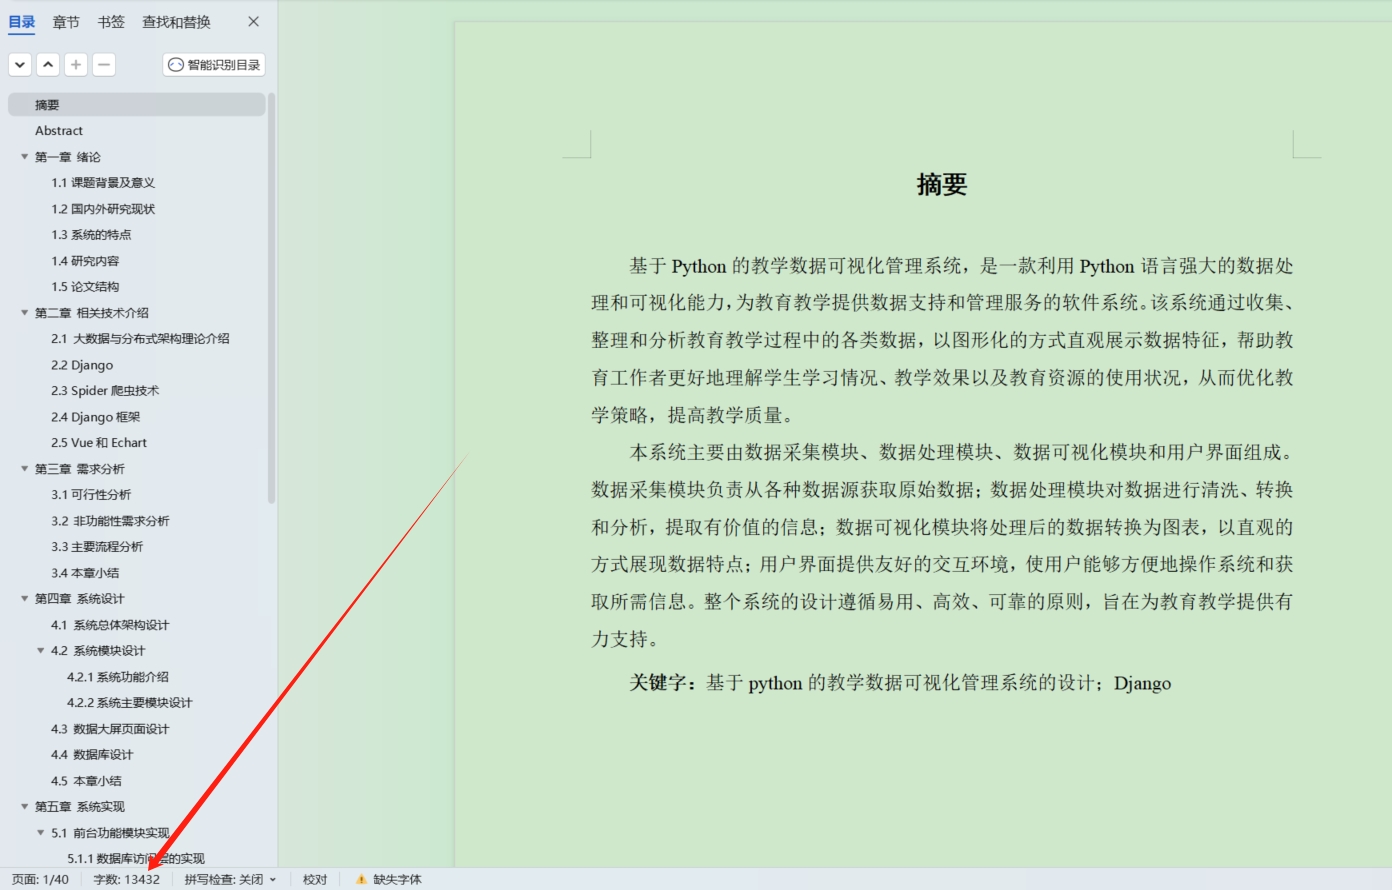Image resolution: width=1392 pixels, height=890 pixels.
Task: Collapse the 4.2 系统模块设计 node
Action: [x=41, y=651]
